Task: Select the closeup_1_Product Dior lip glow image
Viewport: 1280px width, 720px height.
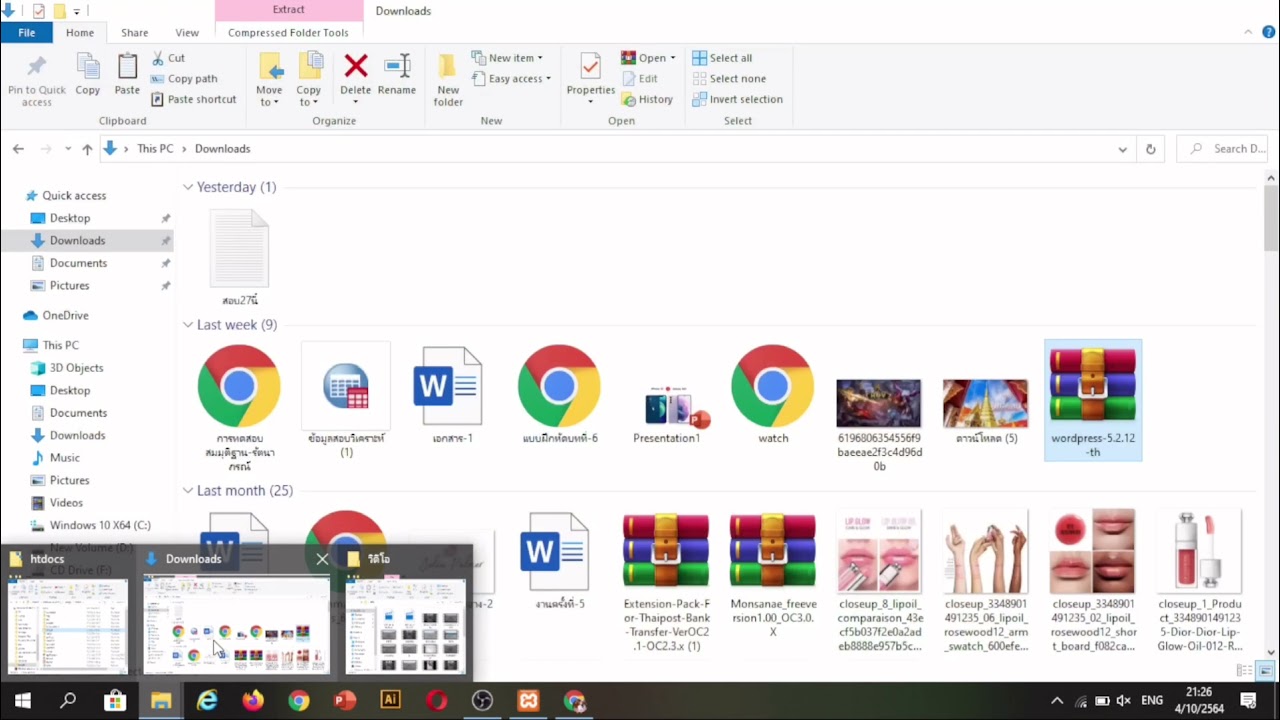Action: [x=1199, y=582]
